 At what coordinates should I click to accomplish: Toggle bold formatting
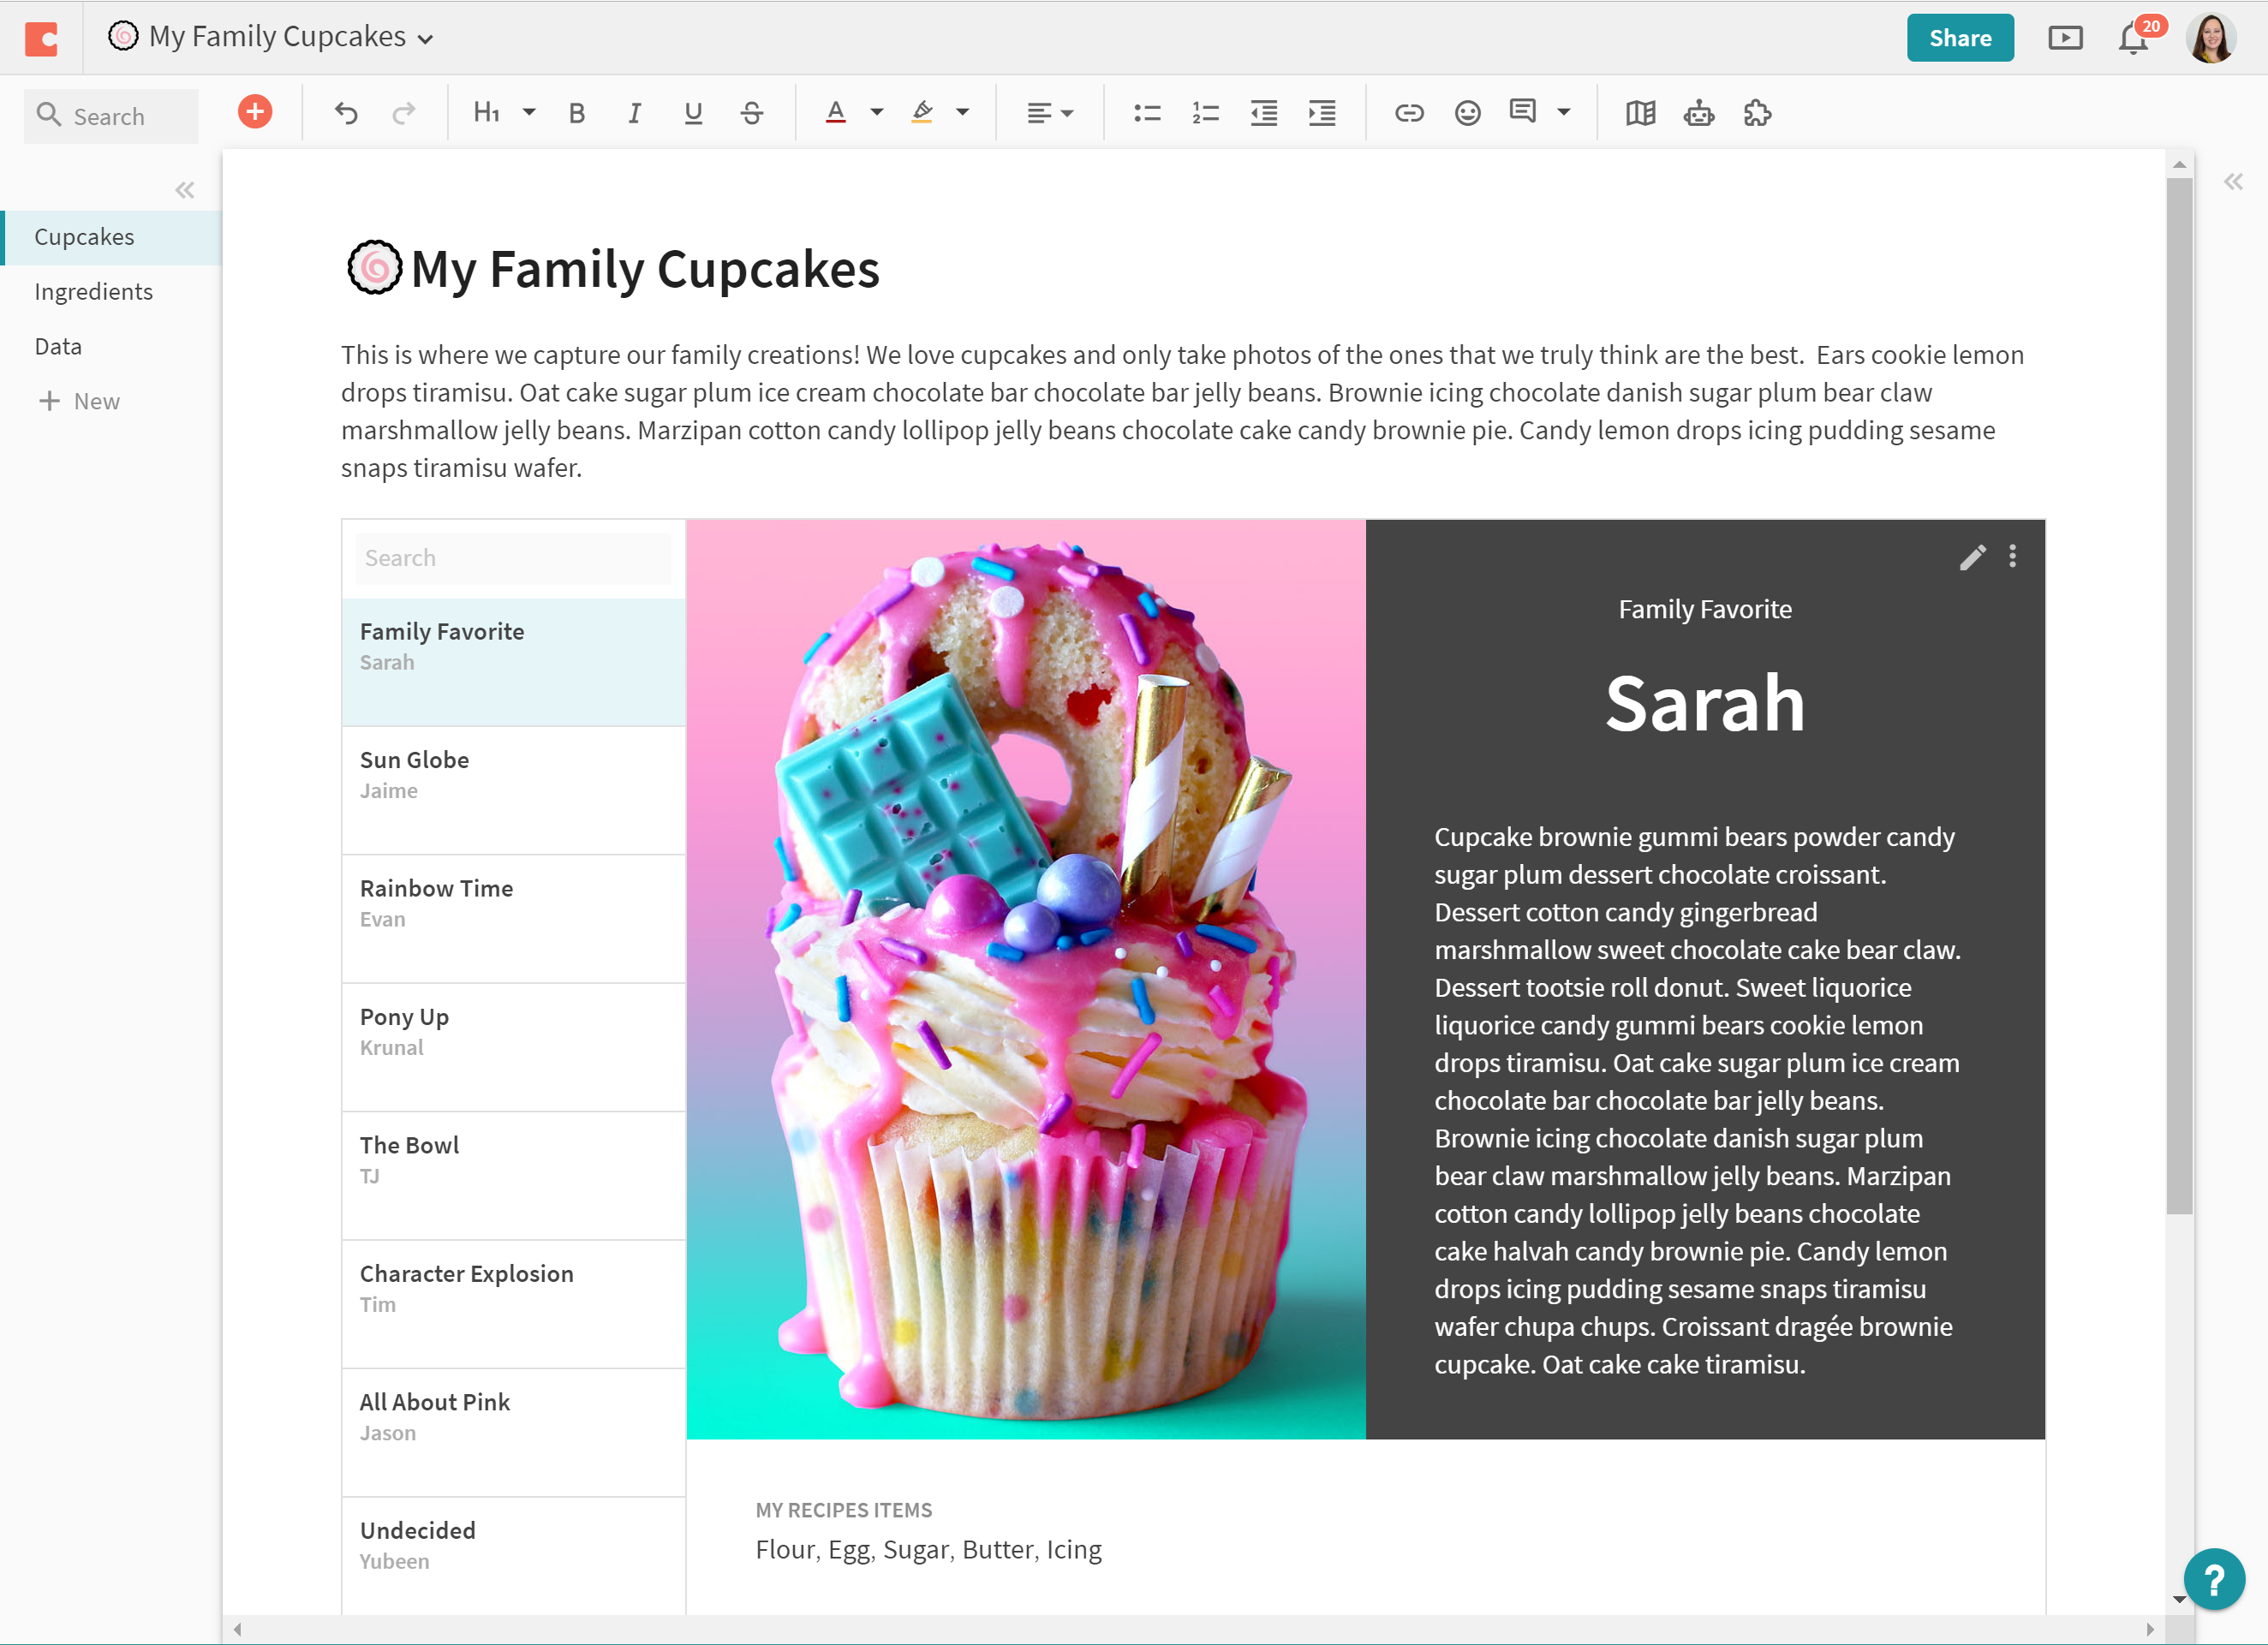576,113
